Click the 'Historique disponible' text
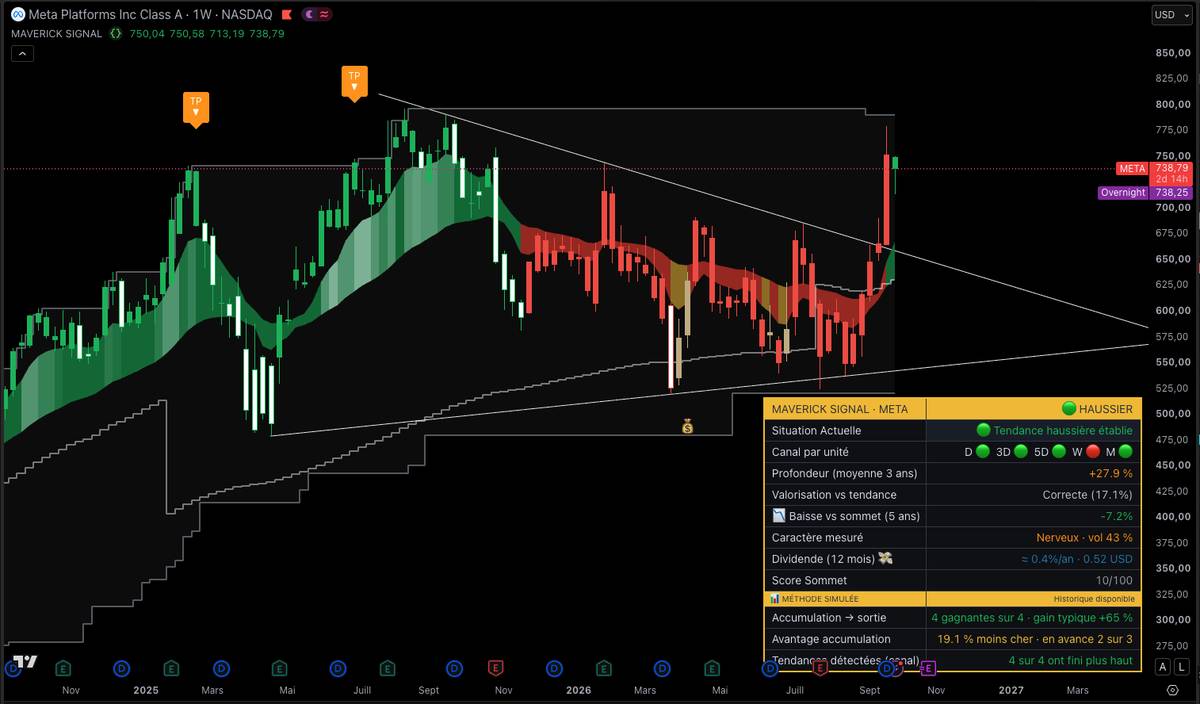The image size is (1200, 704). pyautogui.click(x=1094, y=598)
